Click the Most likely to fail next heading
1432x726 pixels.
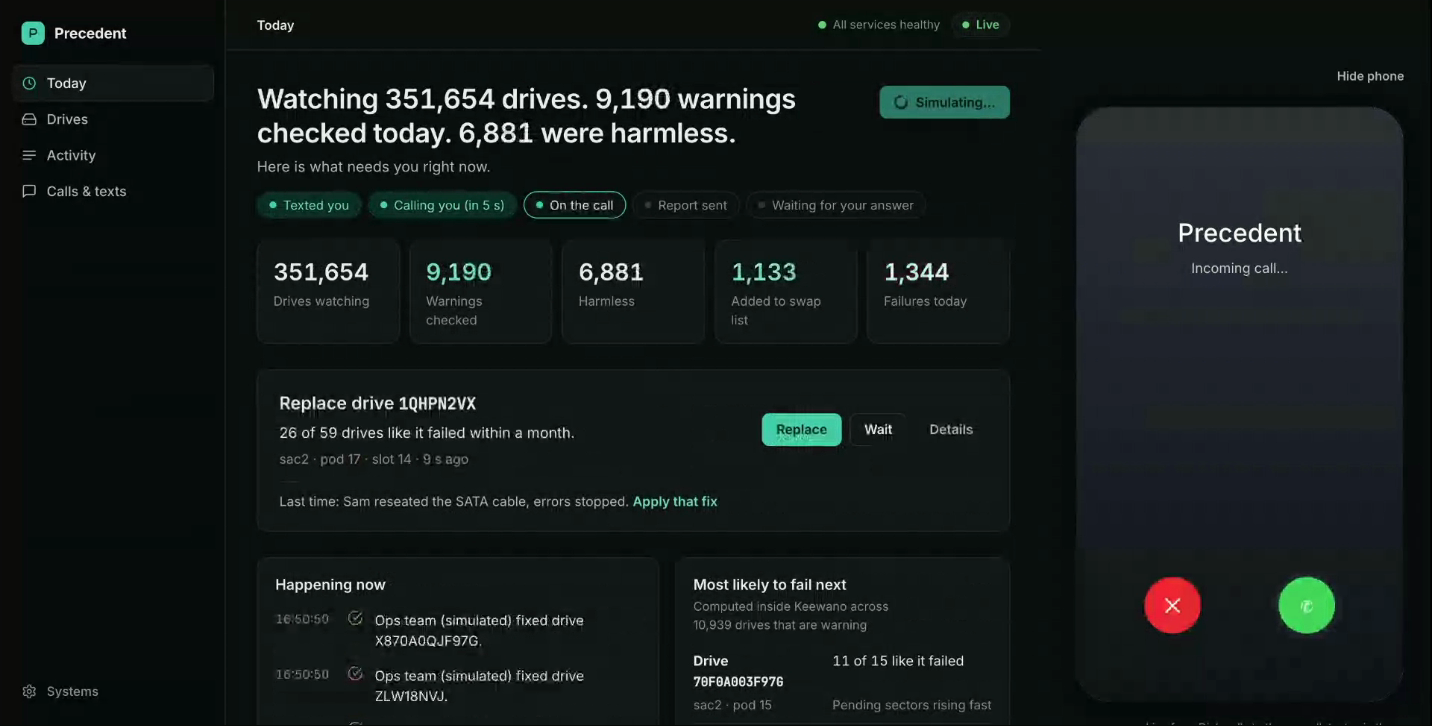(x=770, y=585)
